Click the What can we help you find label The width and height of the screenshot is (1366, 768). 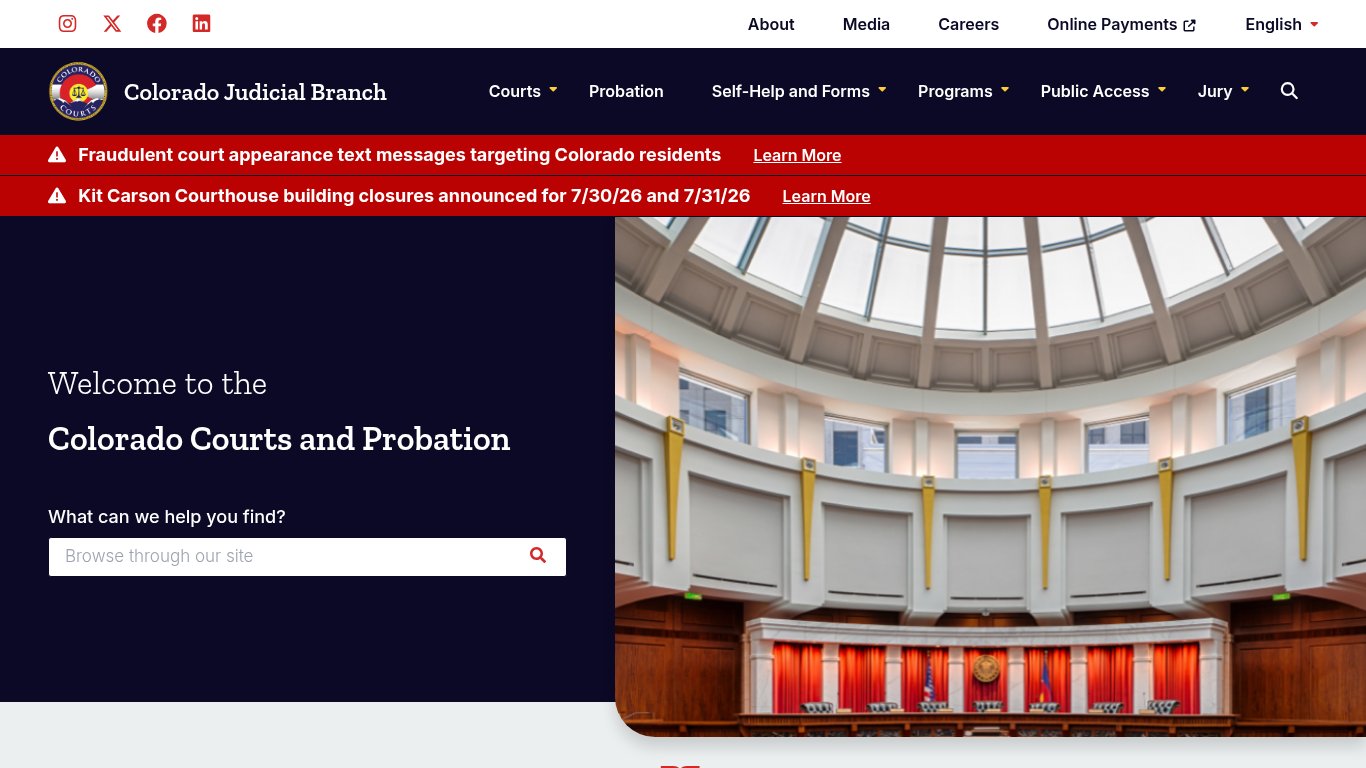[167, 517]
